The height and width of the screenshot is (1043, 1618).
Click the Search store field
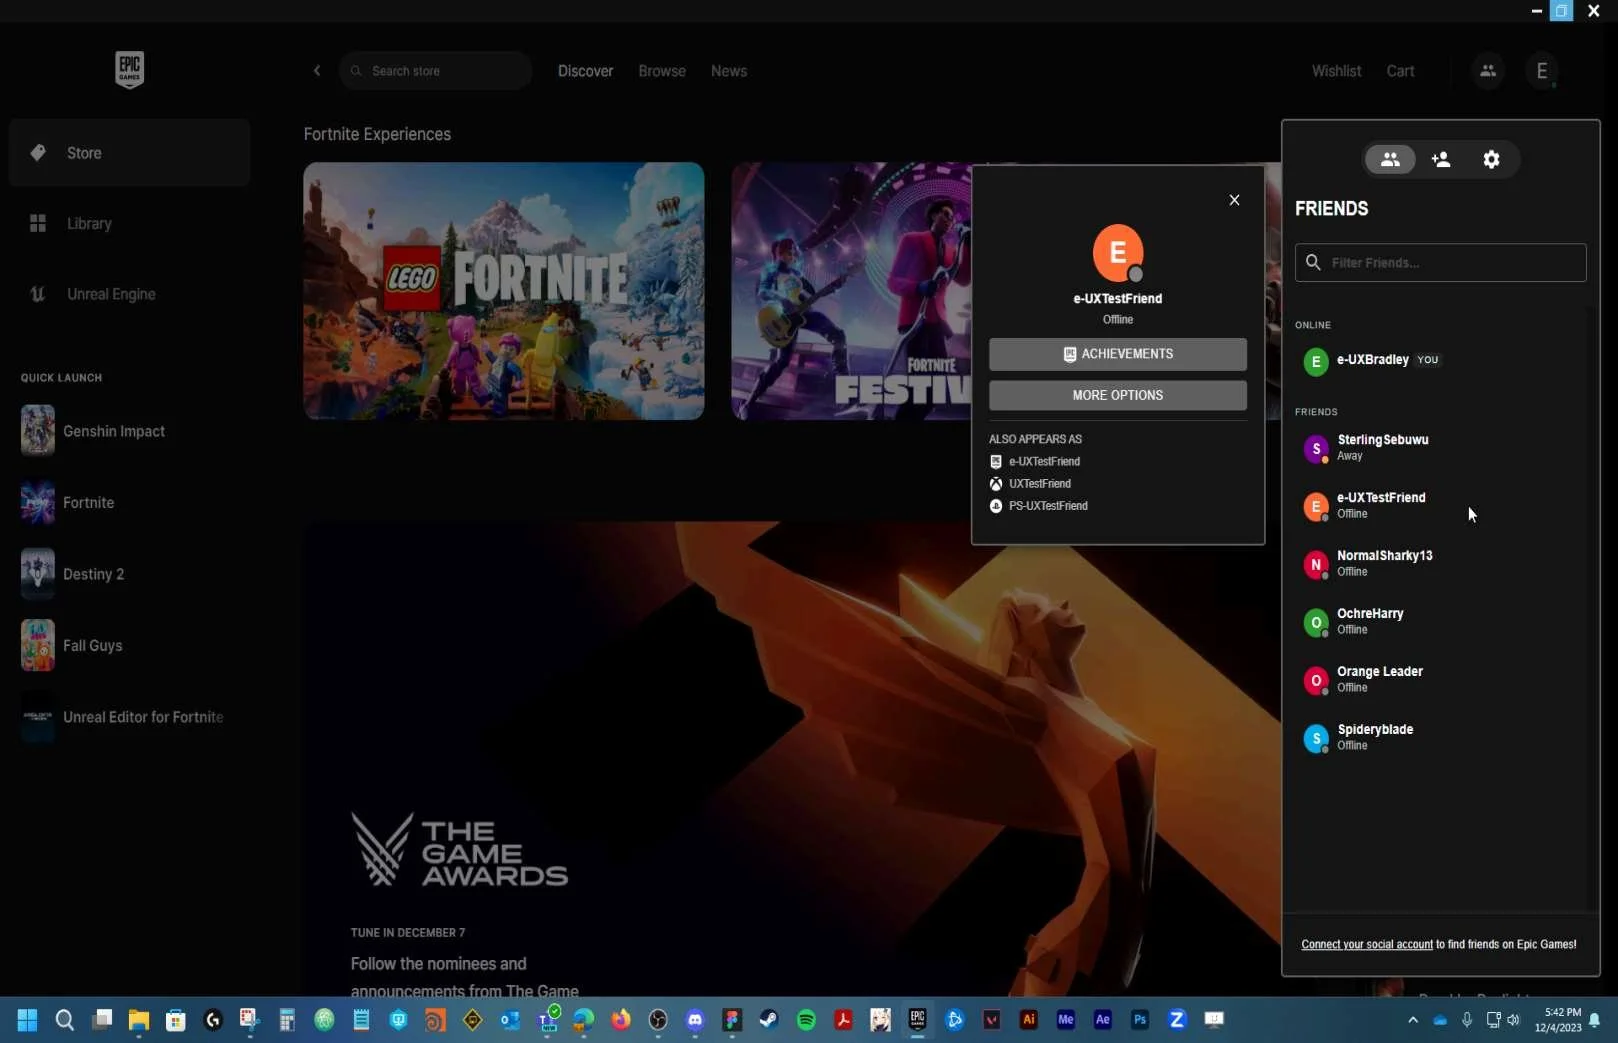435,71
